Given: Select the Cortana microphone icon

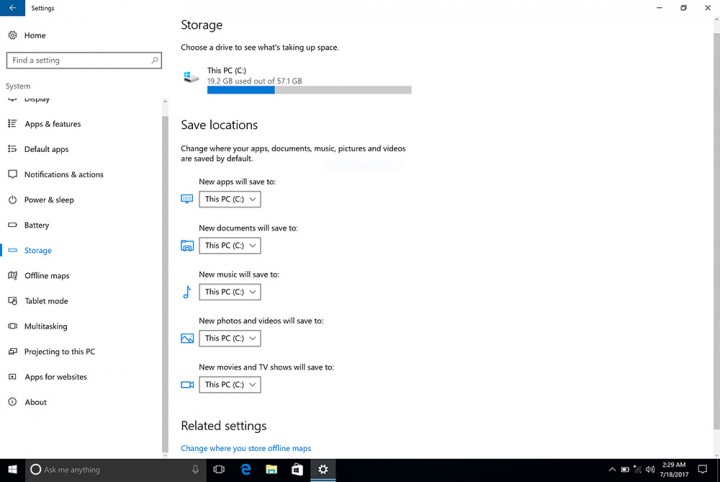Looking at the screenshot, I should click(x=195, y=470).
